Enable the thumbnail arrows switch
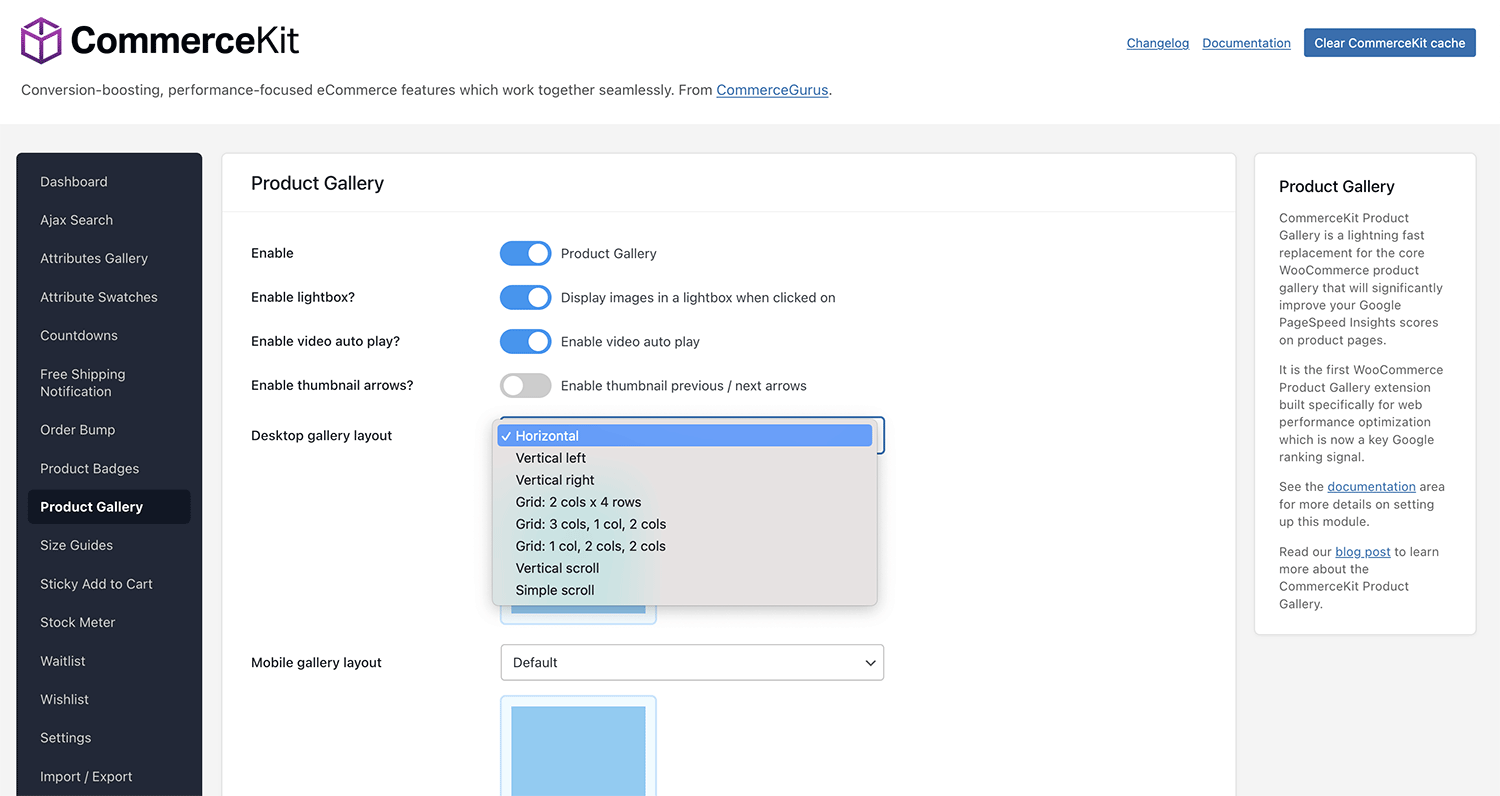The height and width of the screenshot is (796, 1500). tap(526, 385)
